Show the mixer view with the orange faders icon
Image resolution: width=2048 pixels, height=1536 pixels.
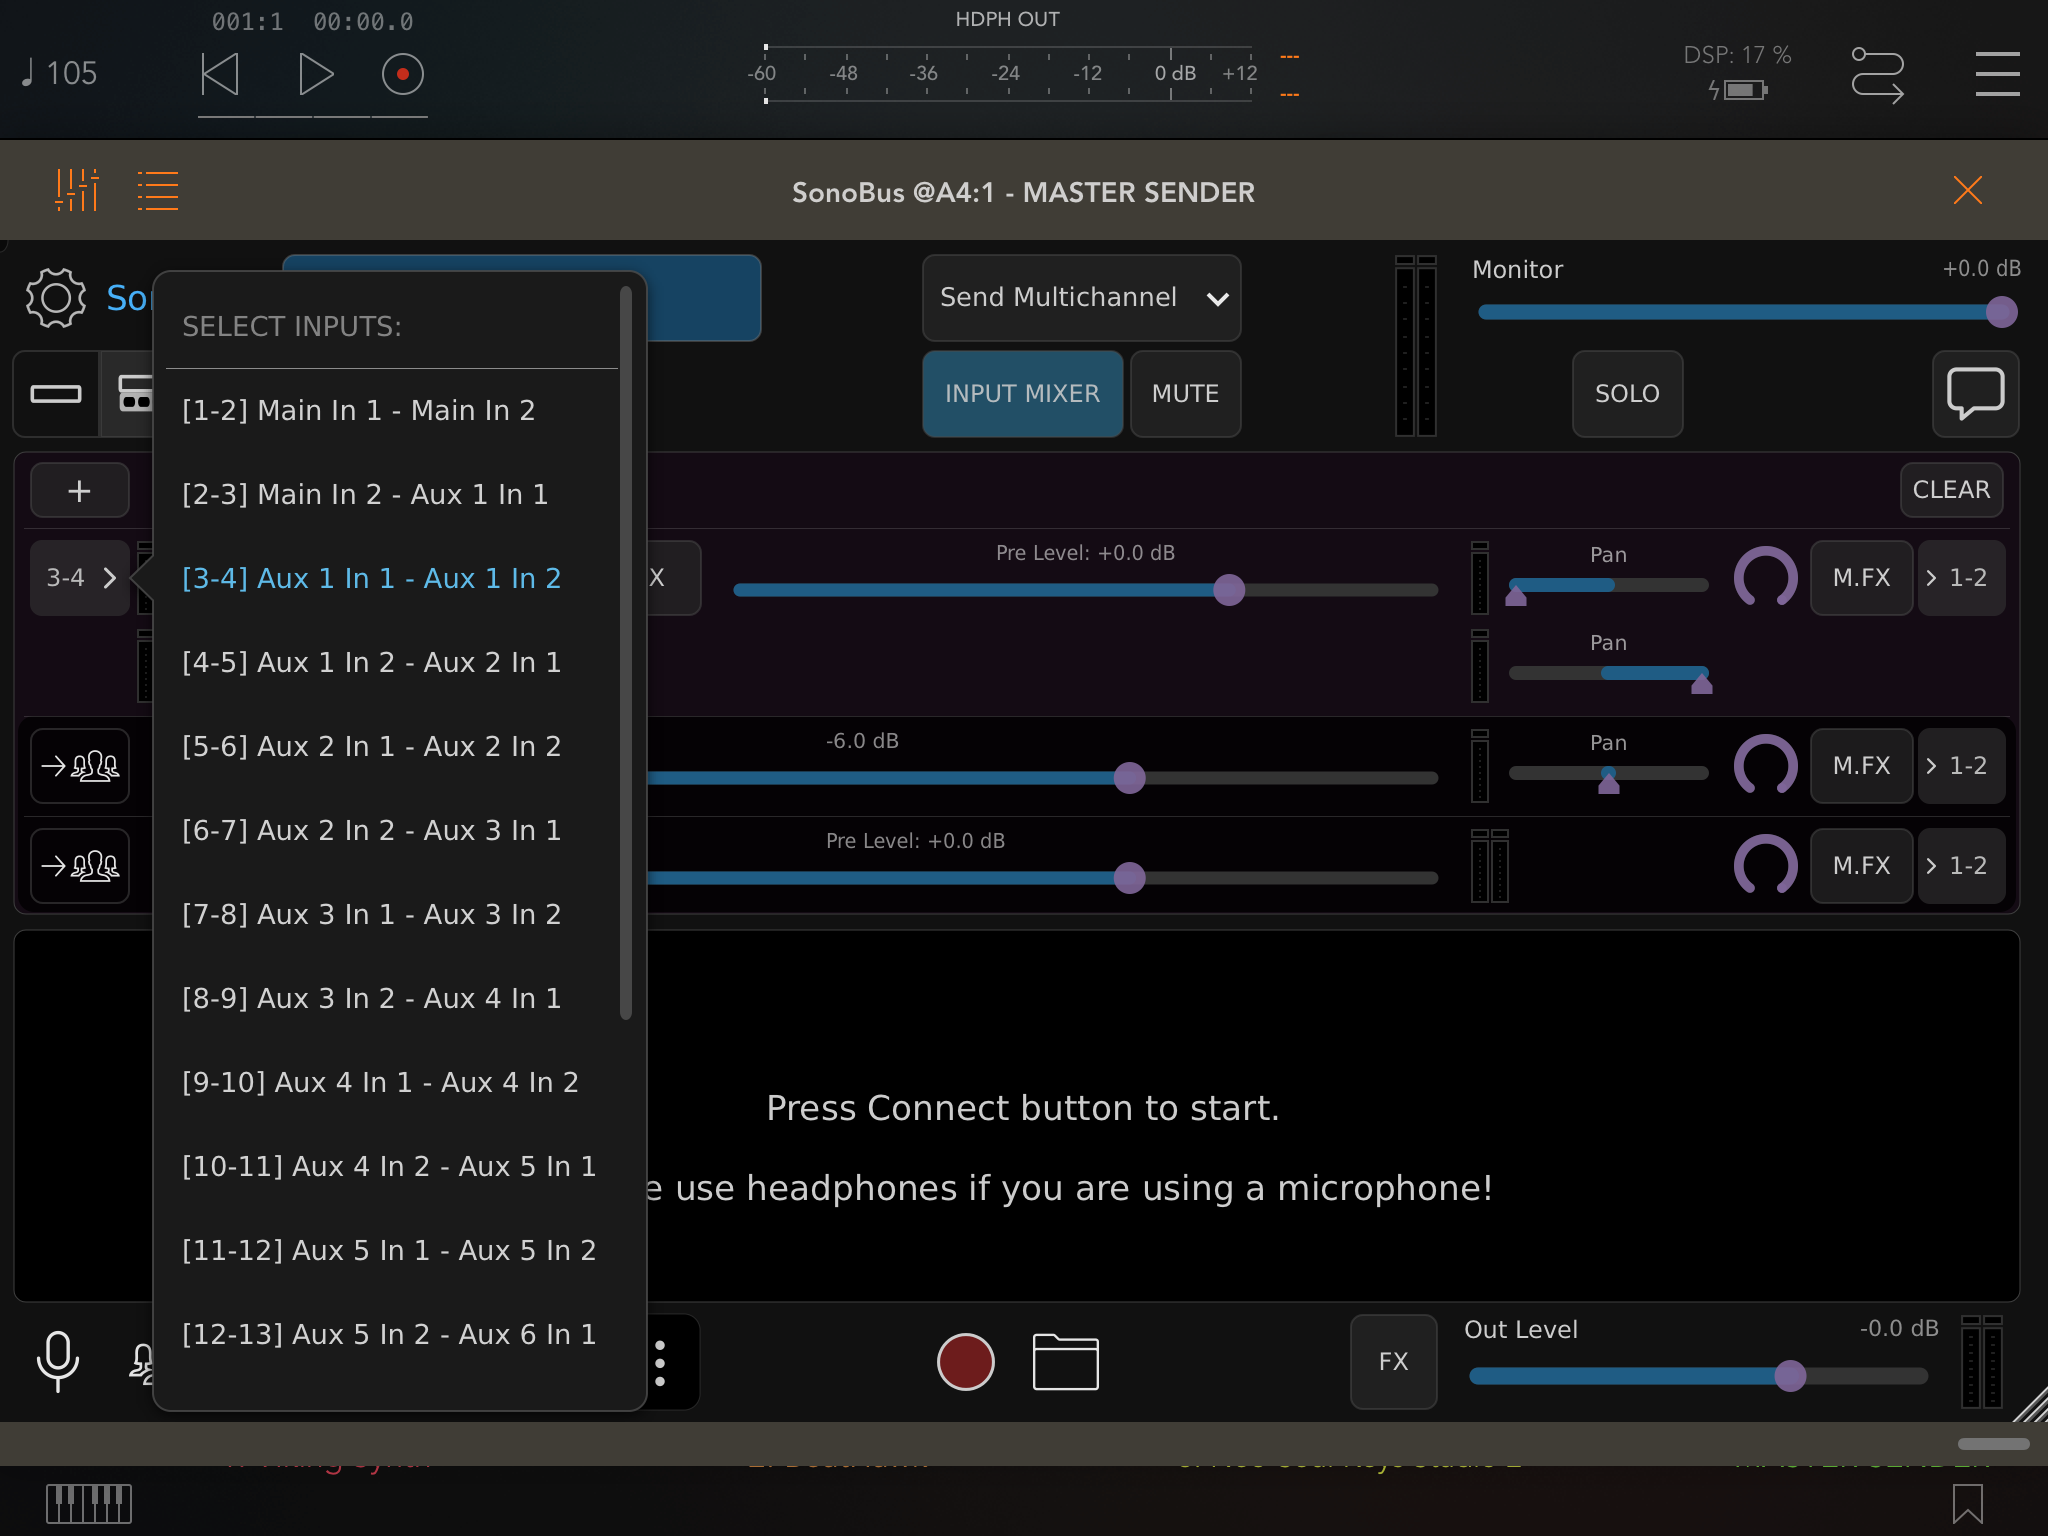77,190
